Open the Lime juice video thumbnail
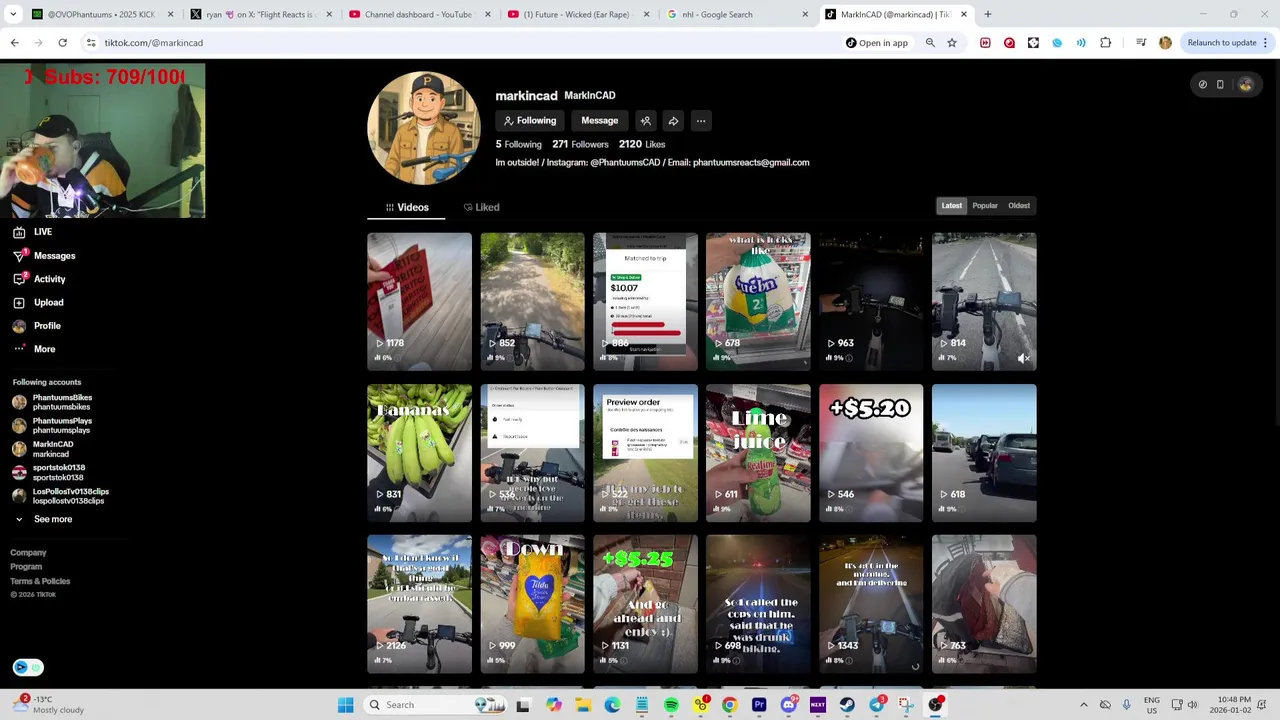The image size is (1280, 720). [x=758, y=453]
